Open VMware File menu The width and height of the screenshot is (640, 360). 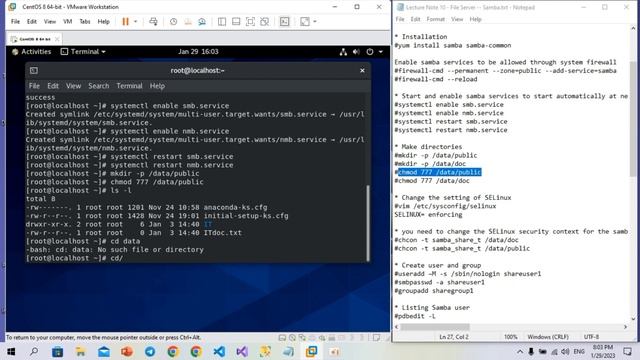pos(15,22)
